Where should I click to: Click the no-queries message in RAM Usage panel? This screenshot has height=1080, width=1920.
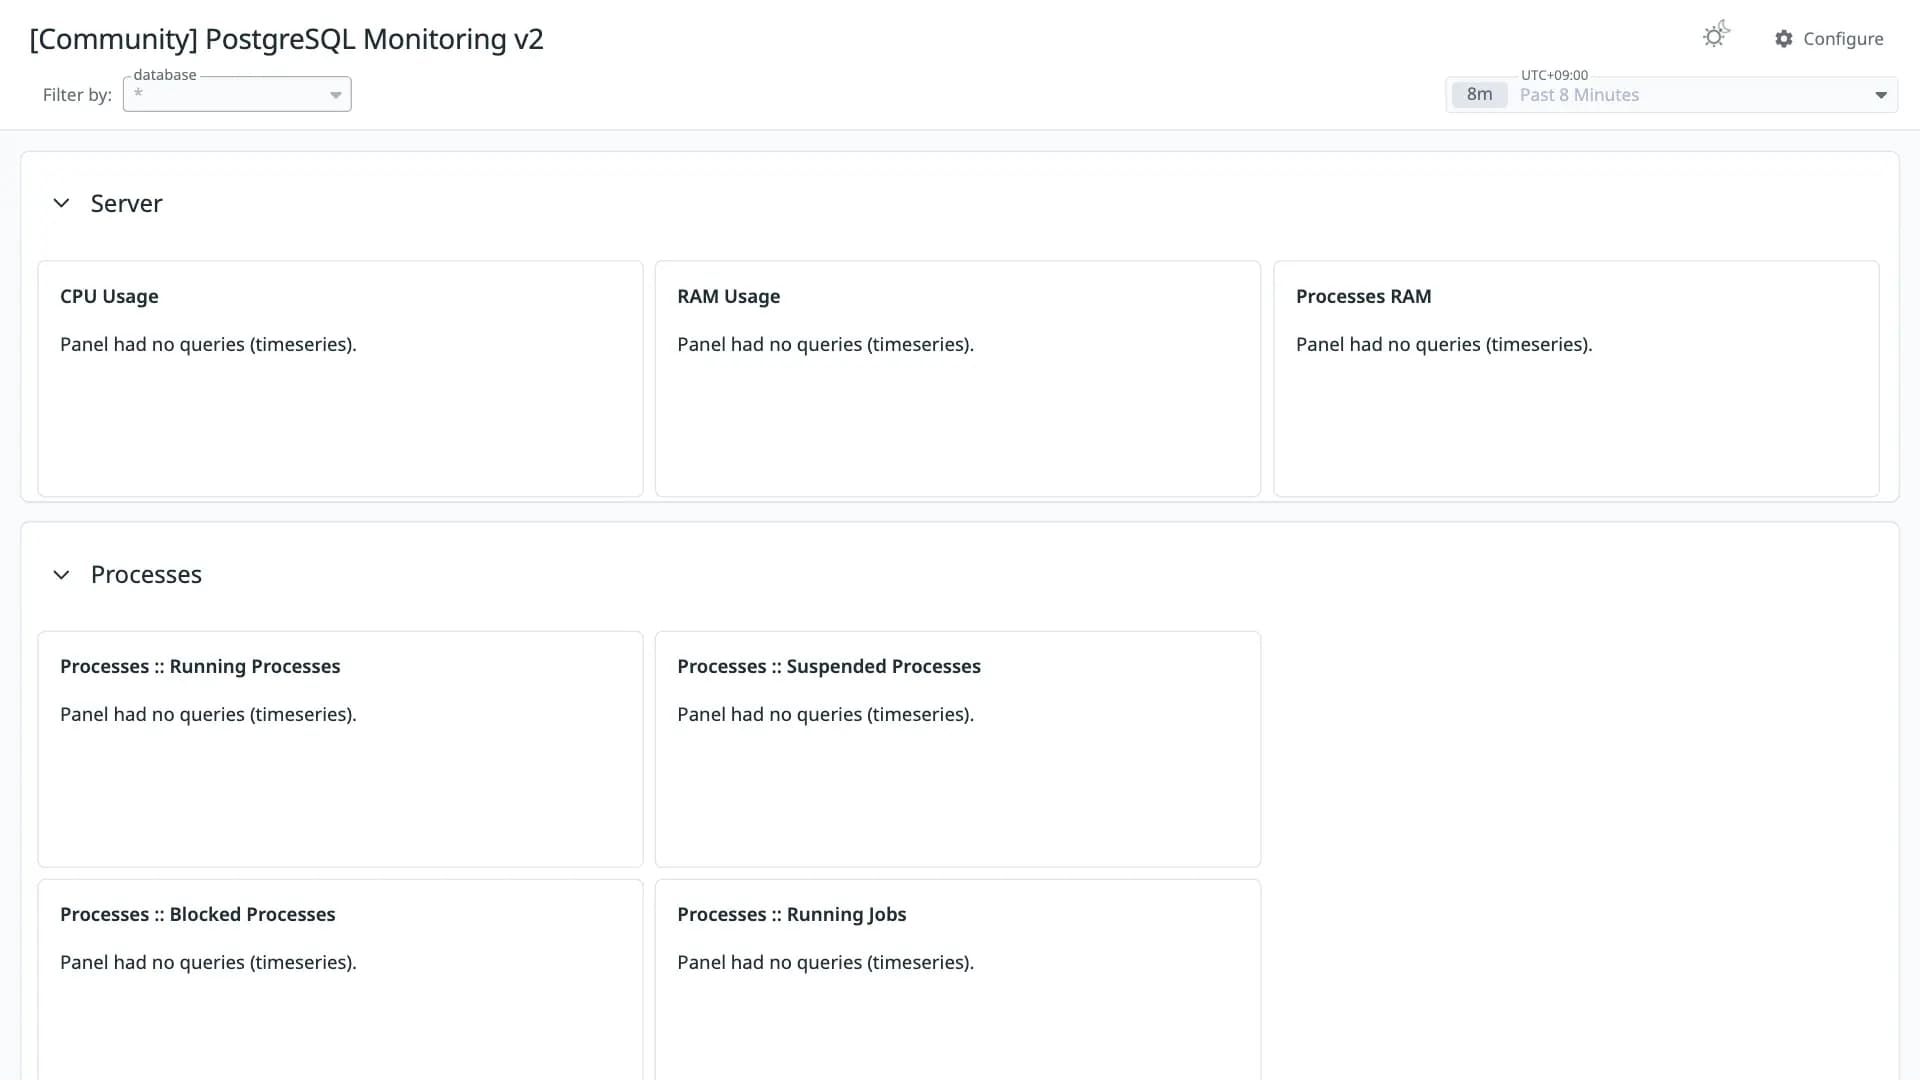825,345
